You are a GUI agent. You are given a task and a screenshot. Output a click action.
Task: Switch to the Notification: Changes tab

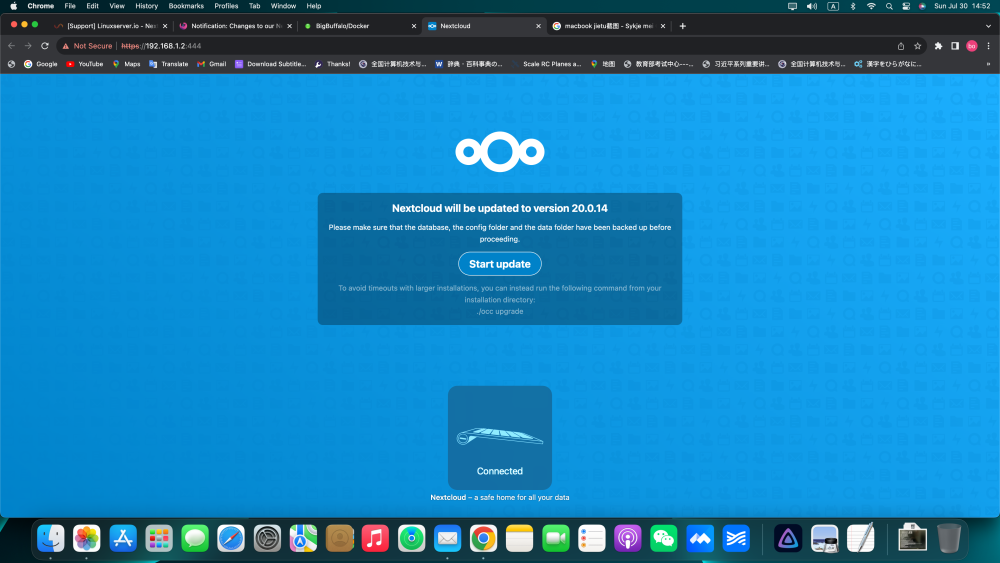235,26
